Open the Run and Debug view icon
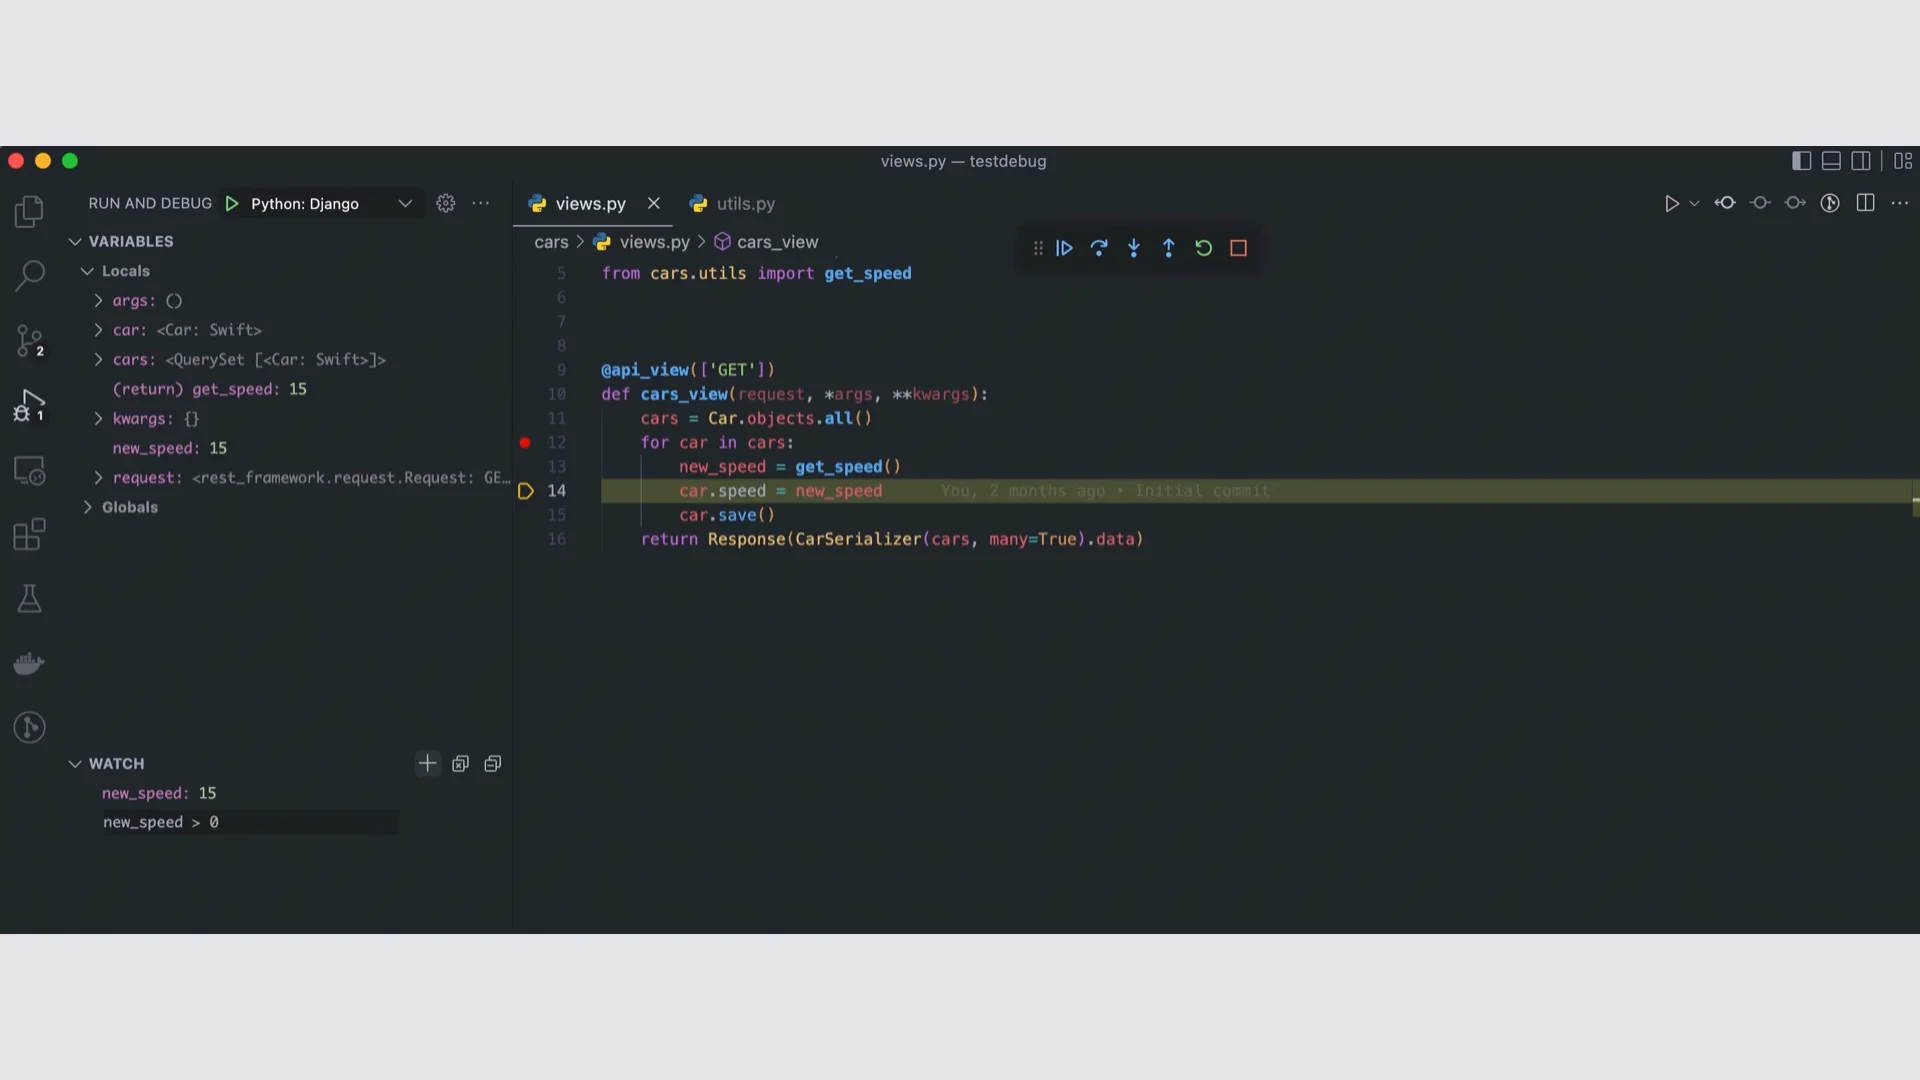The image size is (1920, 1080). 29,405
